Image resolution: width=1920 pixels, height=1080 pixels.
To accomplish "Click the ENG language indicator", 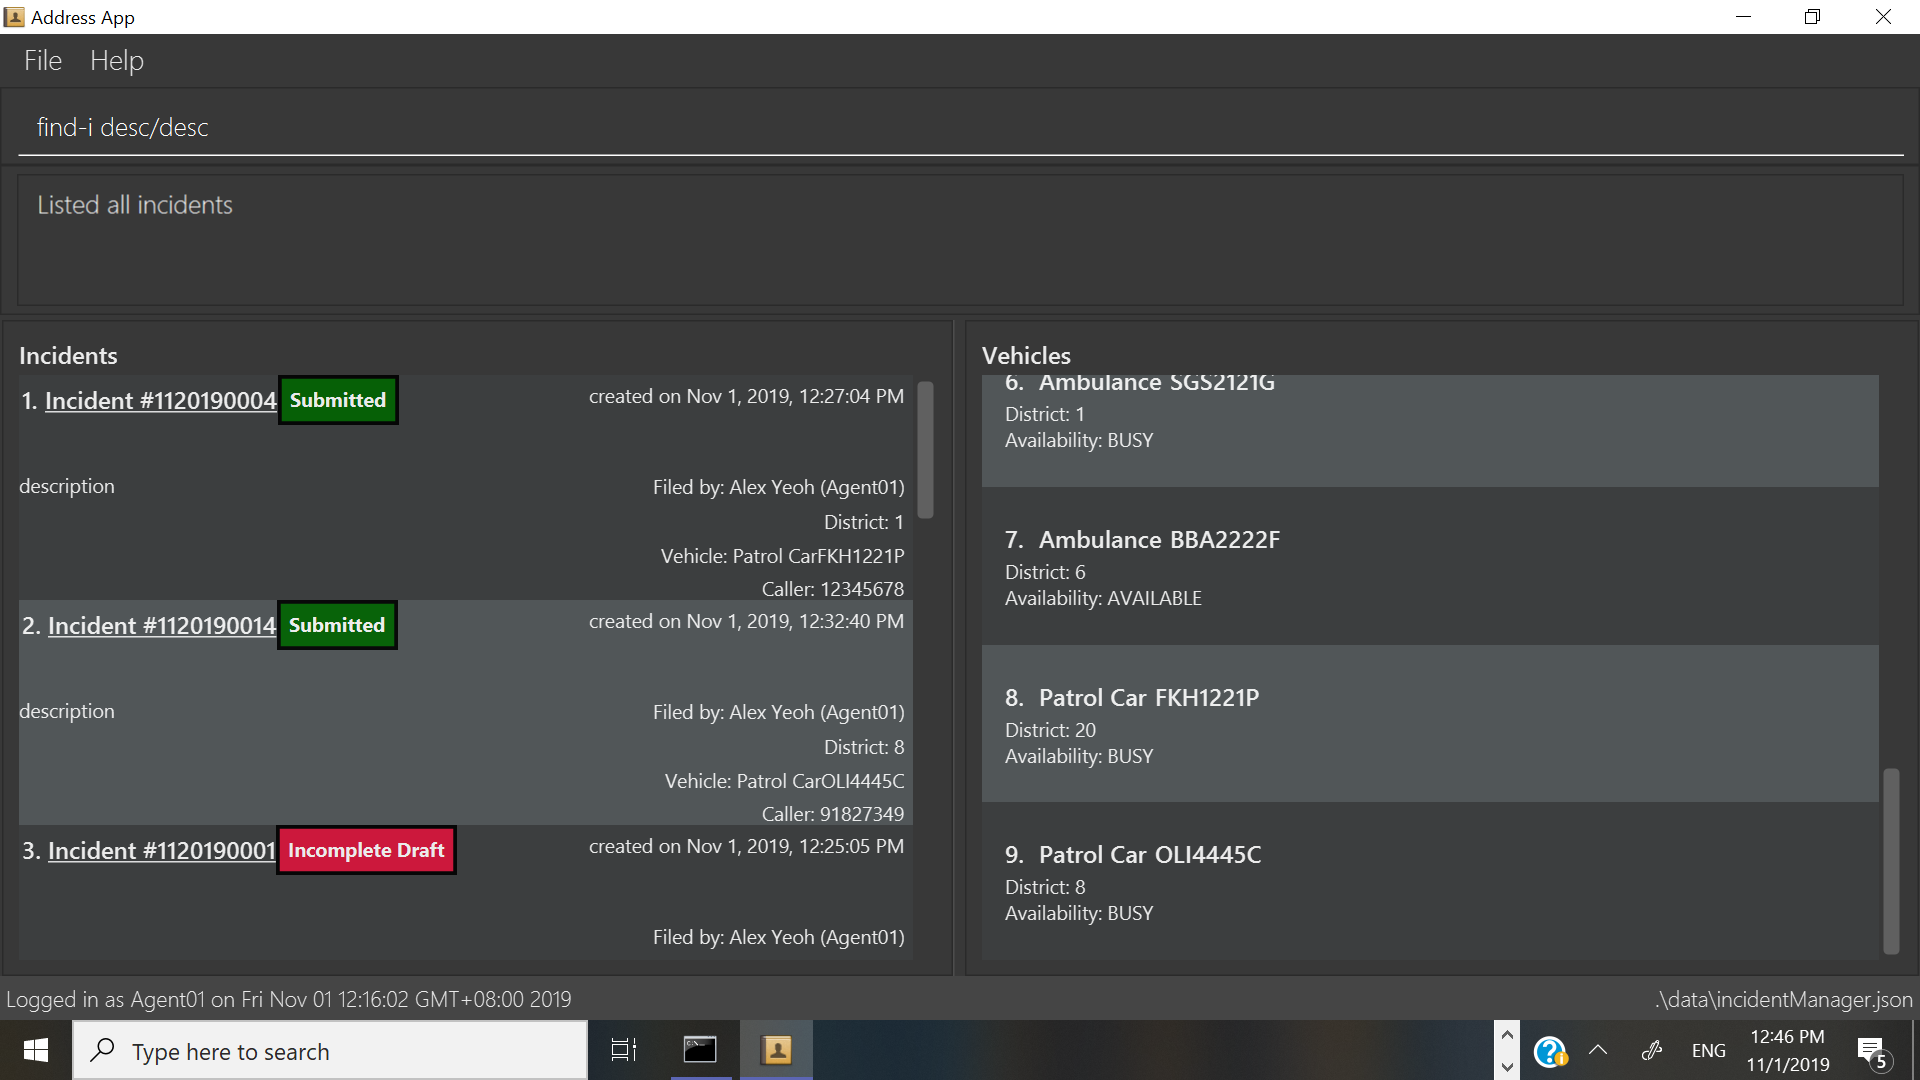I will coord(1708,1051).
